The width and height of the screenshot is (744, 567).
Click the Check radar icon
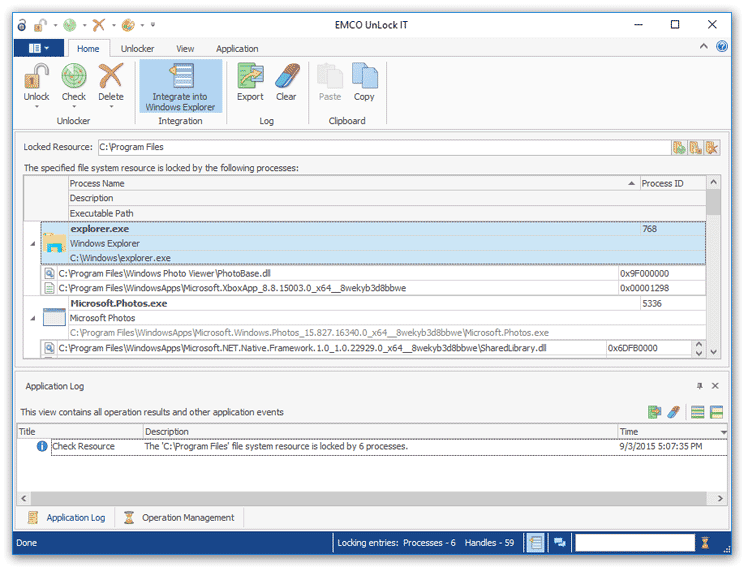pyautogui.click(x=74, y=76)
